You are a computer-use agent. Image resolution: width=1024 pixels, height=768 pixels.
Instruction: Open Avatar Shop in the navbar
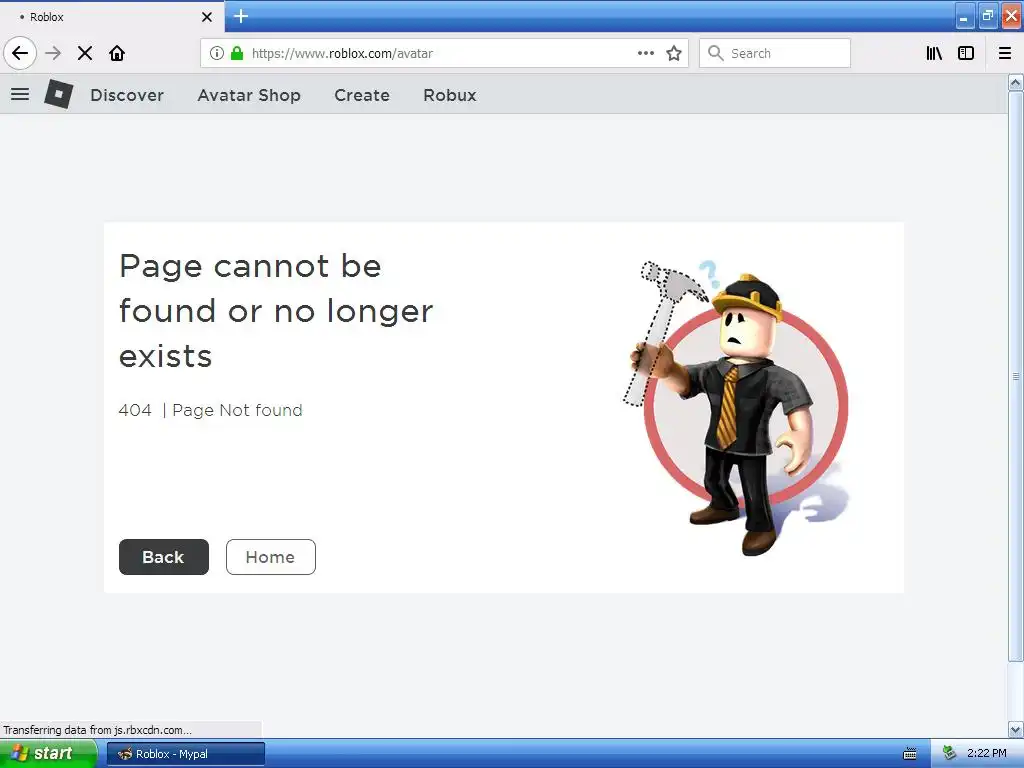click(x=249, y=95)
